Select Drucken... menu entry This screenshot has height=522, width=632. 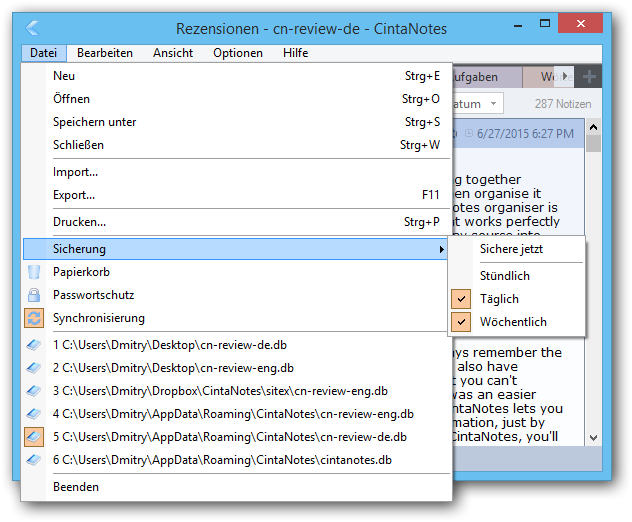click(x=236, y=222)
